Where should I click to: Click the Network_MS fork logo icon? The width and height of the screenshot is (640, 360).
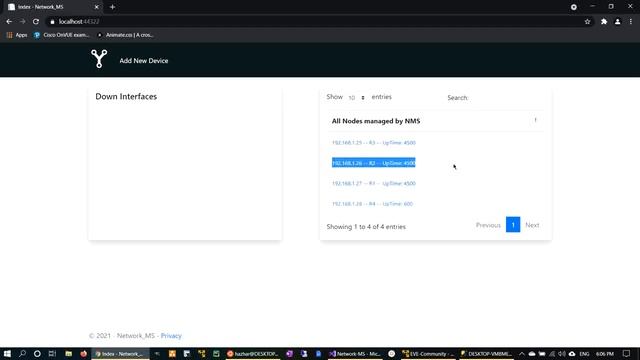tap(99, 59)
